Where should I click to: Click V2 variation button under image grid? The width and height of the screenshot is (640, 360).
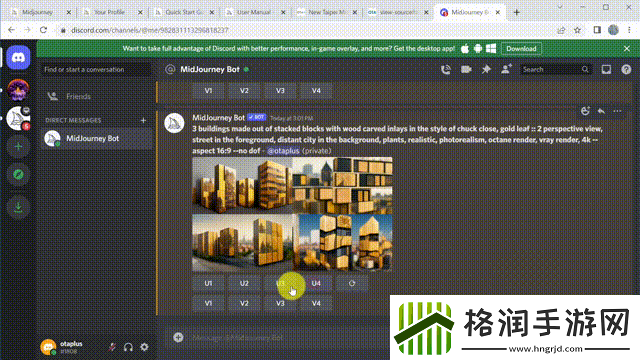pos(244,303)
